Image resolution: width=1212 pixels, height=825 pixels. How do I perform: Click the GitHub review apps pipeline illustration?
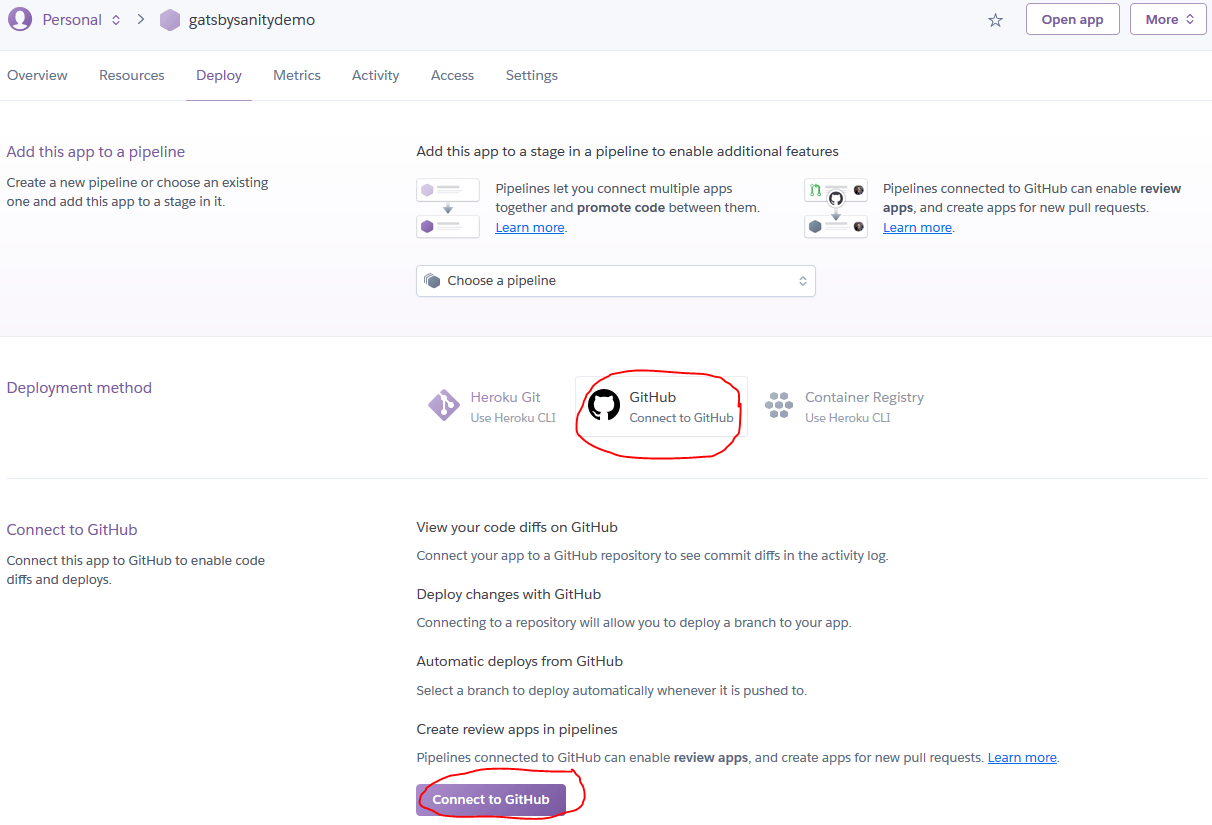coord(836,208)
